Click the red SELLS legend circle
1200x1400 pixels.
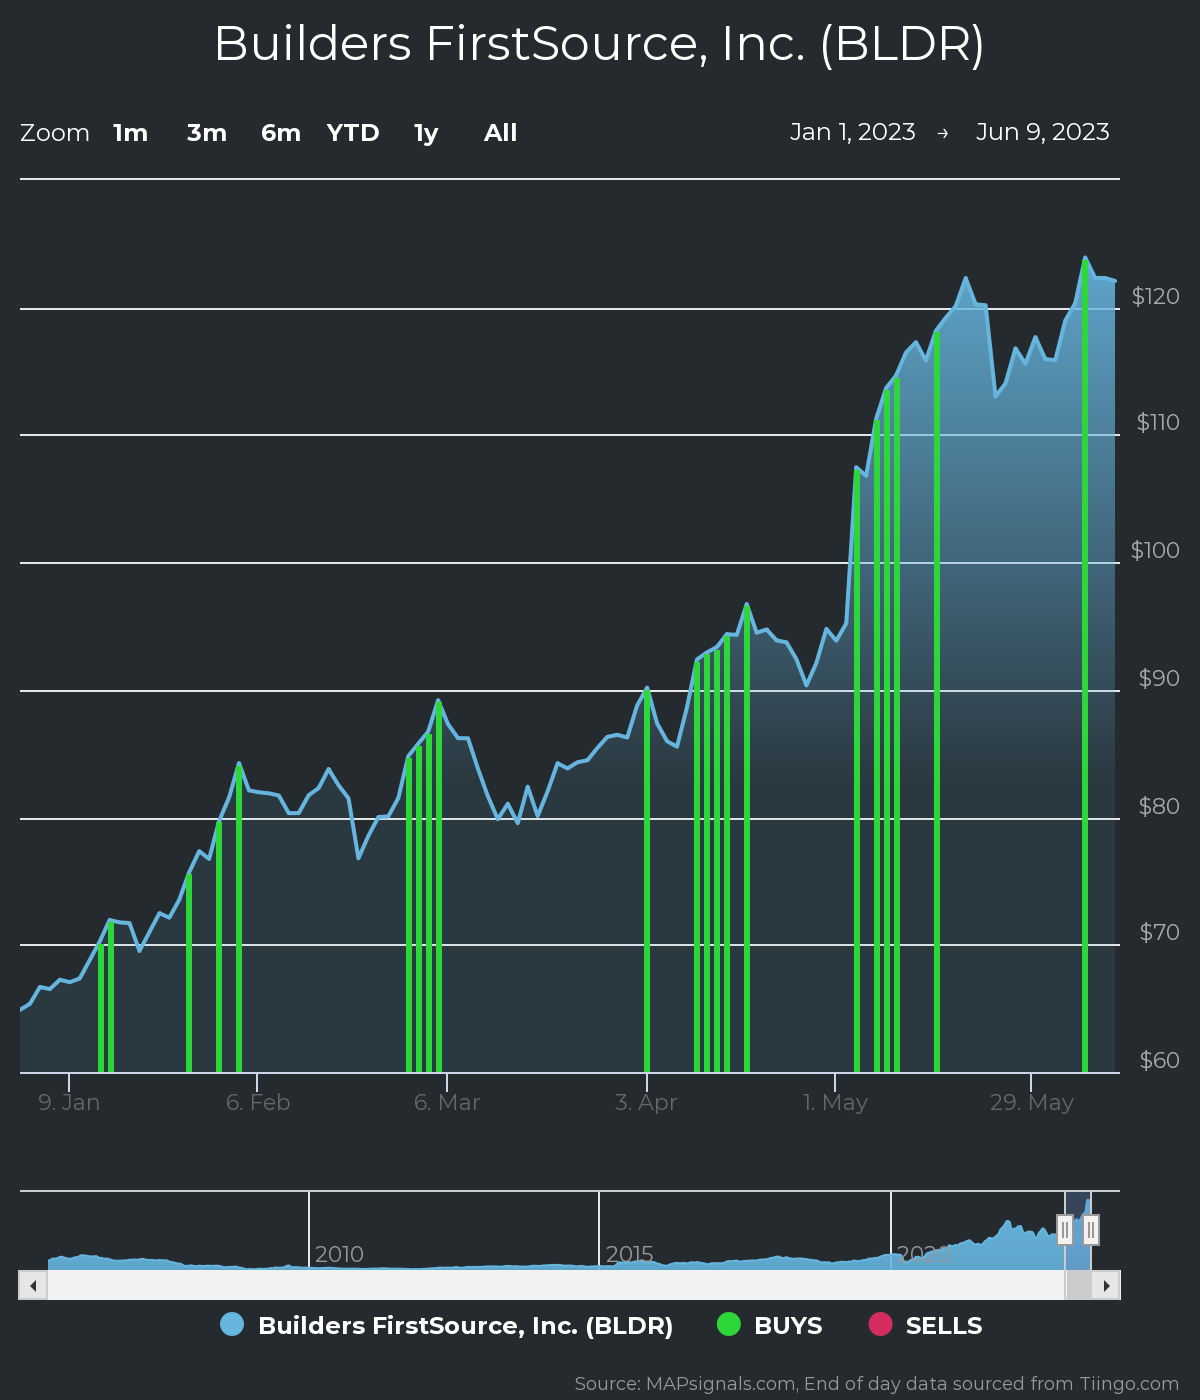pyautogui.click(x=879, y=1324)
